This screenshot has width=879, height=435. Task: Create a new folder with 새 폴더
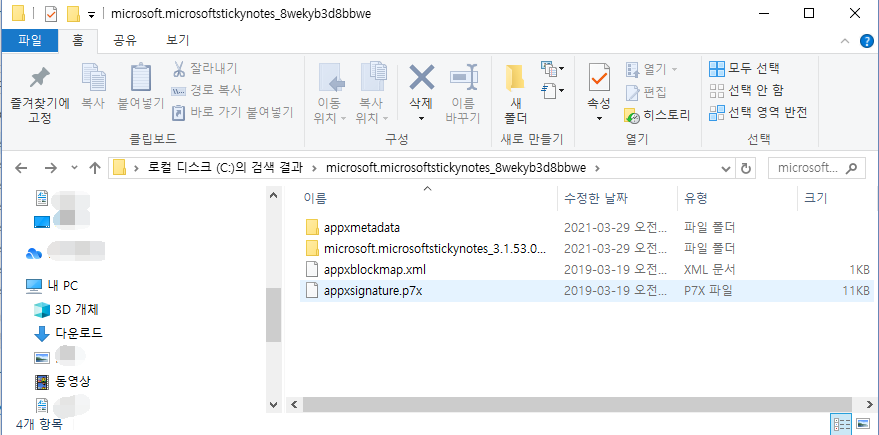[x=515, y=94]
